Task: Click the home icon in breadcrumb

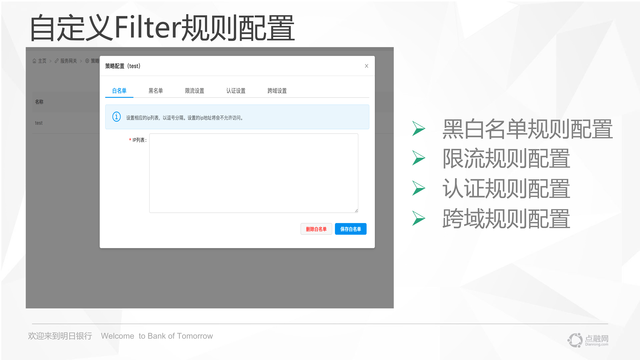Action: point(35,61)
